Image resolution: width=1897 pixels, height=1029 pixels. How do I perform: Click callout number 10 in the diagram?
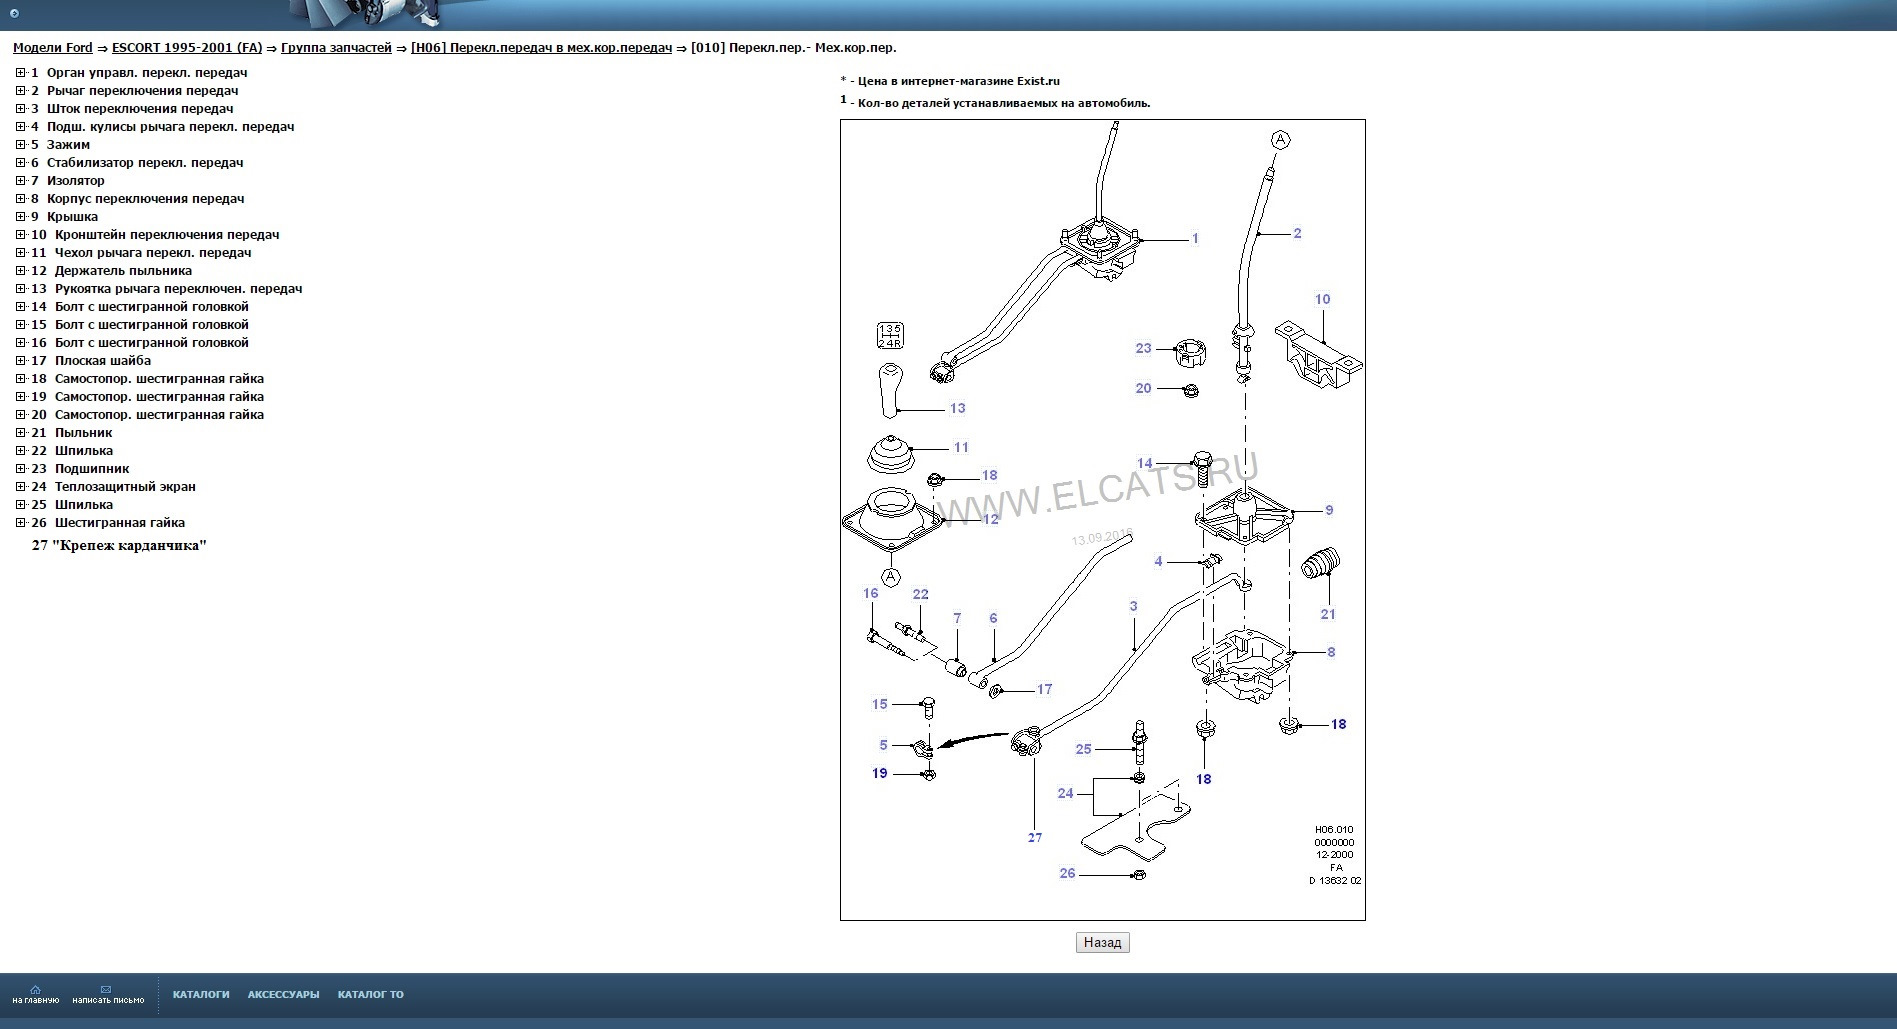tap(1322, 299)
